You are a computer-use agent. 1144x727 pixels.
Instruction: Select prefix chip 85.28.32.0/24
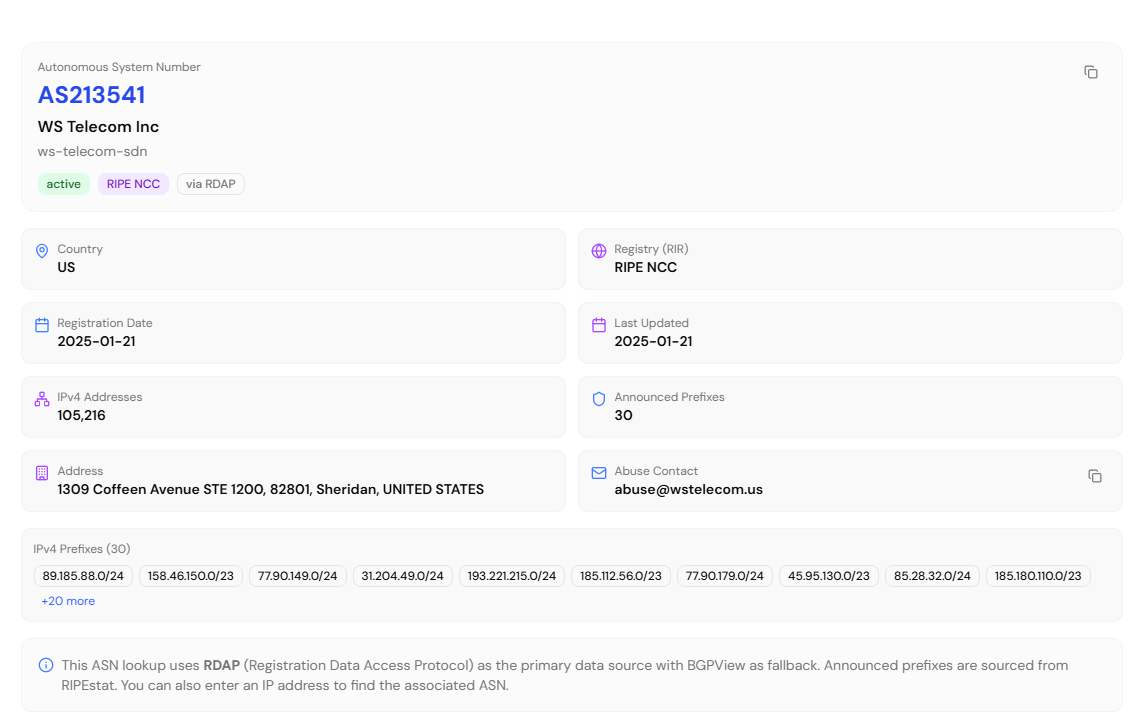click(x=932, y=576)
